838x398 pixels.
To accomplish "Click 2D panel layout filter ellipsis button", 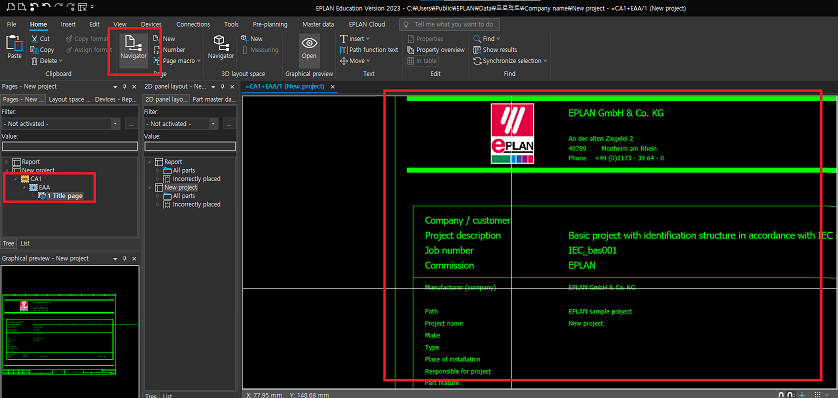I will tap(230, 123).
